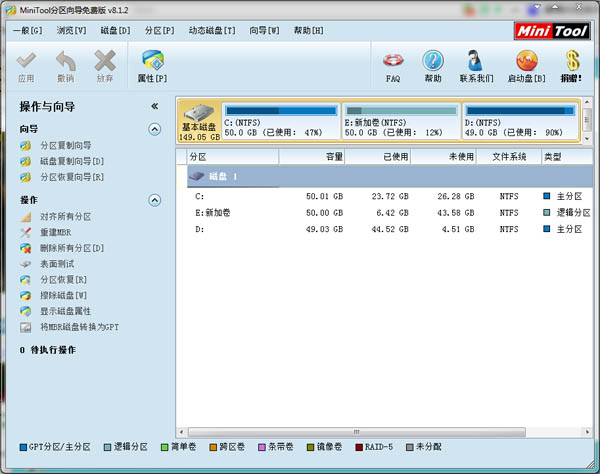The image size is (600, 474).
Task: Click disk map scrollbar down arrow
Action: tap(587, 138)
